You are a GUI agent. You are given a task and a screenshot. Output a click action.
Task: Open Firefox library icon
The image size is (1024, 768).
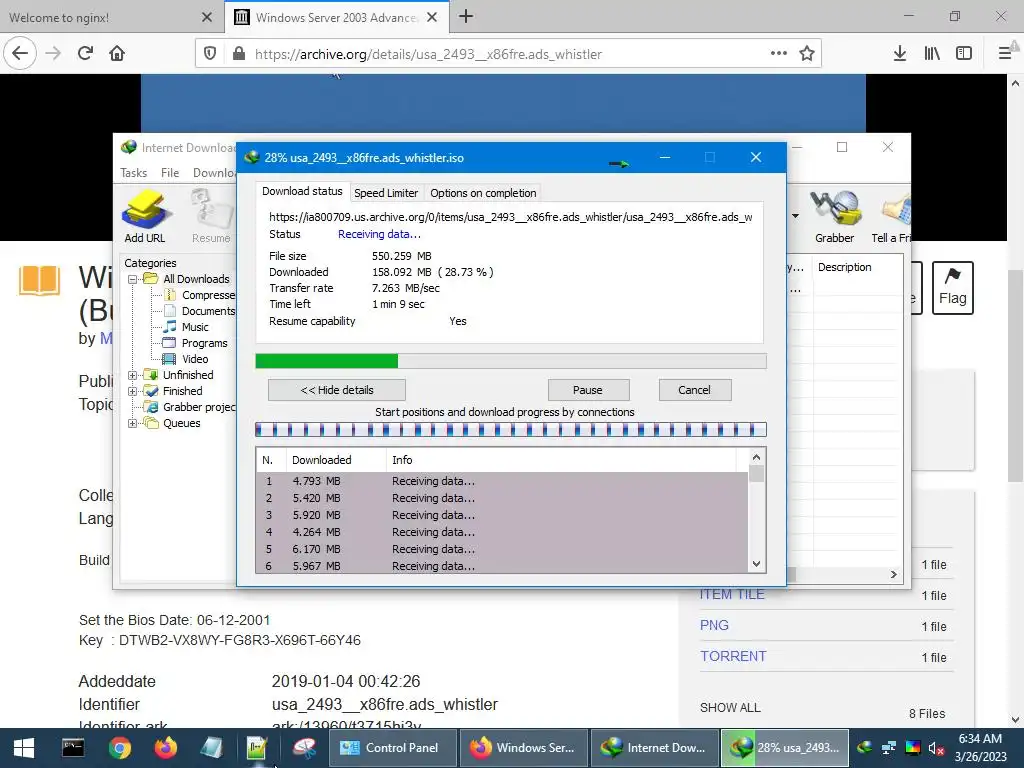coord(932,54)
